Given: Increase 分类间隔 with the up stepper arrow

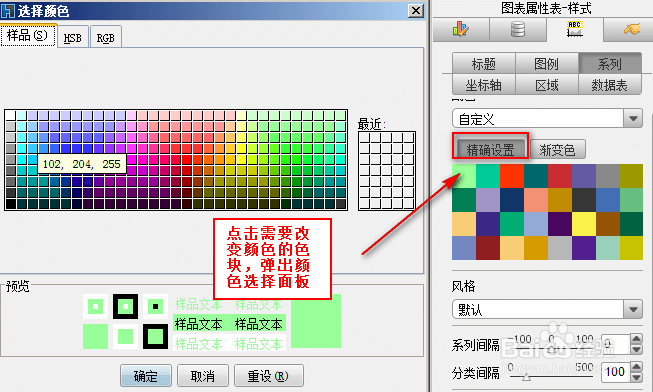Looking at the screenshot, I should point(636,367).
